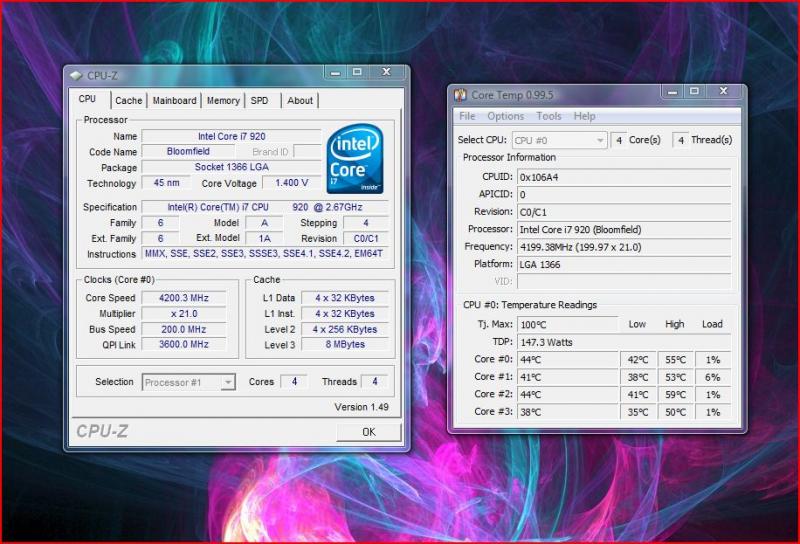Open the Cache tab in CPU-Z
Viewport: 800px width, 544px height.
pos(129,101)
